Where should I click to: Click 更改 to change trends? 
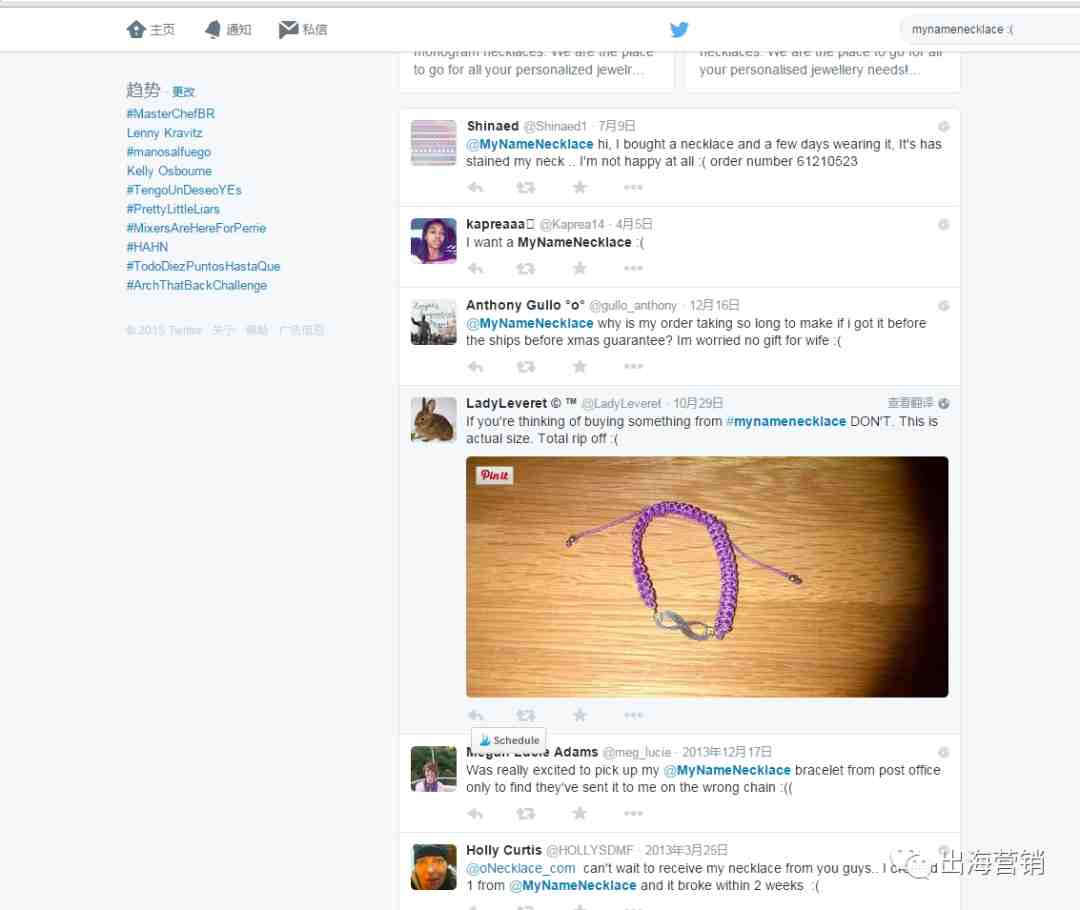[x=183, y=92]
